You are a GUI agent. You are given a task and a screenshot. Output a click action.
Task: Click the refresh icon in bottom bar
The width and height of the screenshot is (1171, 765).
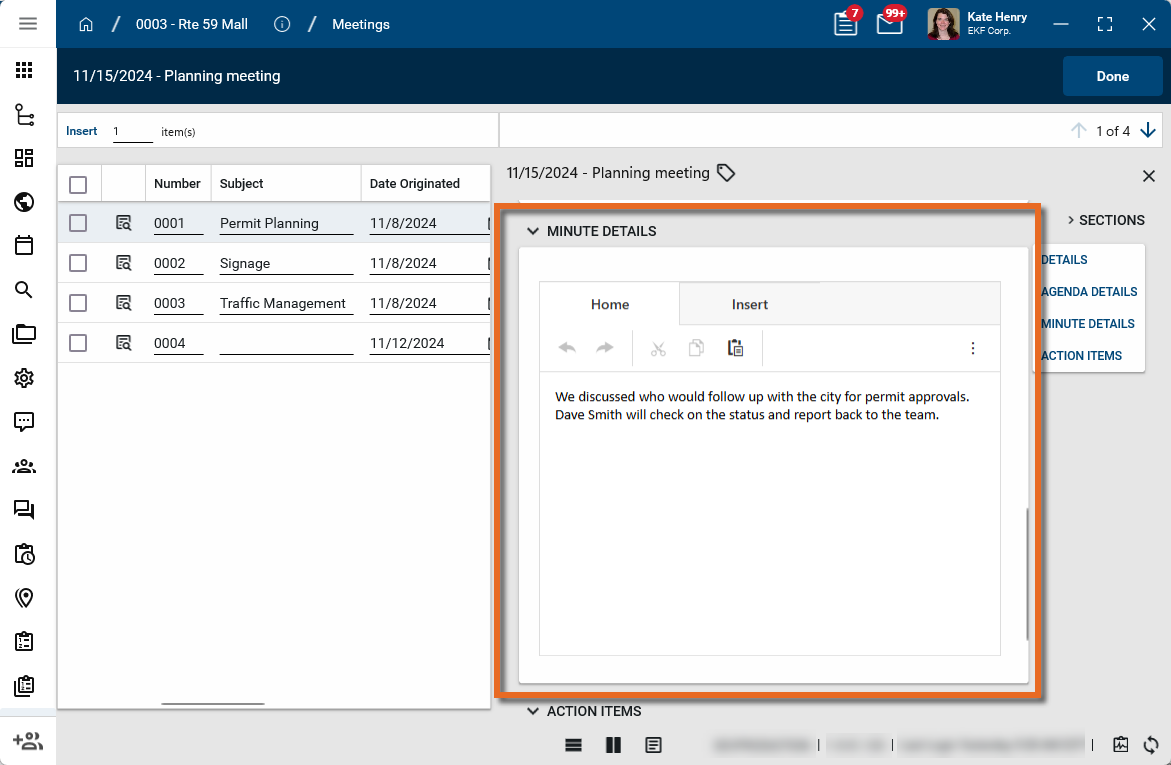tap(1151, 744)
